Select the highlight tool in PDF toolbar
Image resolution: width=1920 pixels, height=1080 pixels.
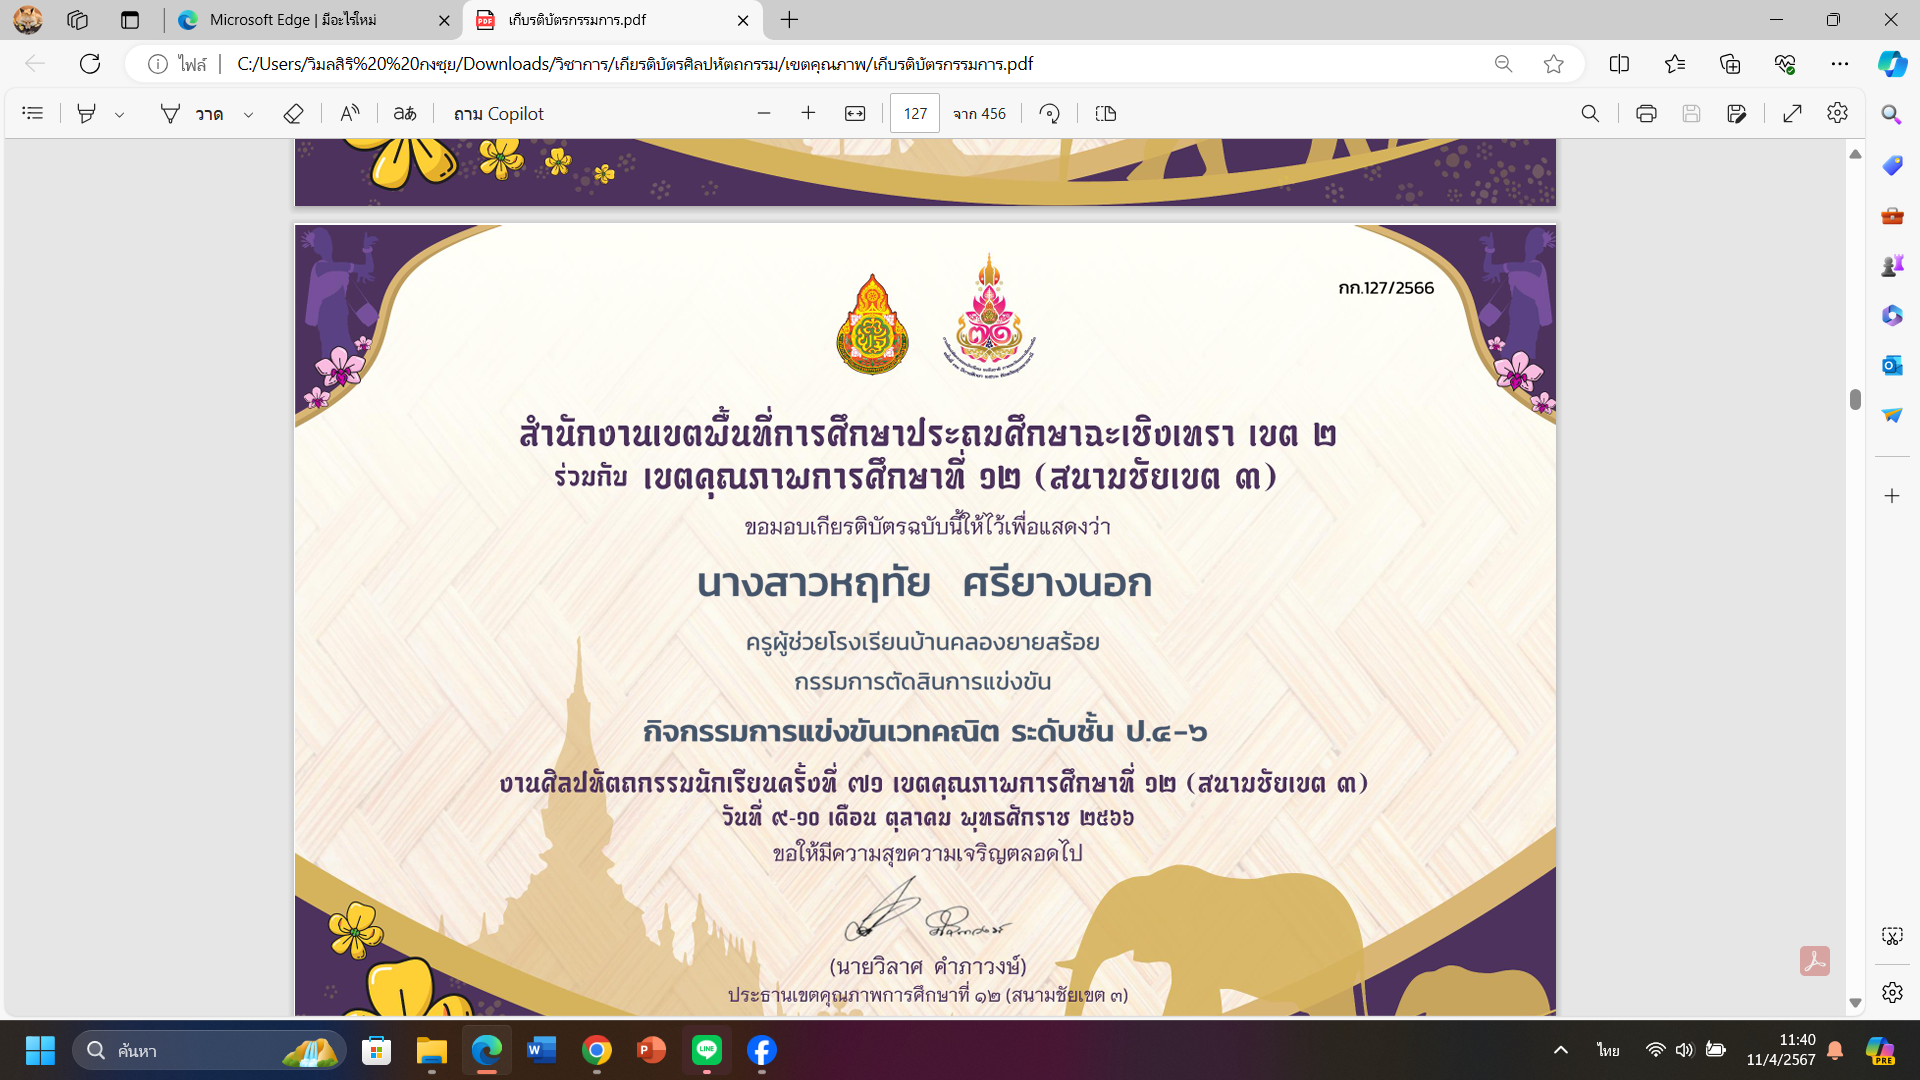click(87, 114)
